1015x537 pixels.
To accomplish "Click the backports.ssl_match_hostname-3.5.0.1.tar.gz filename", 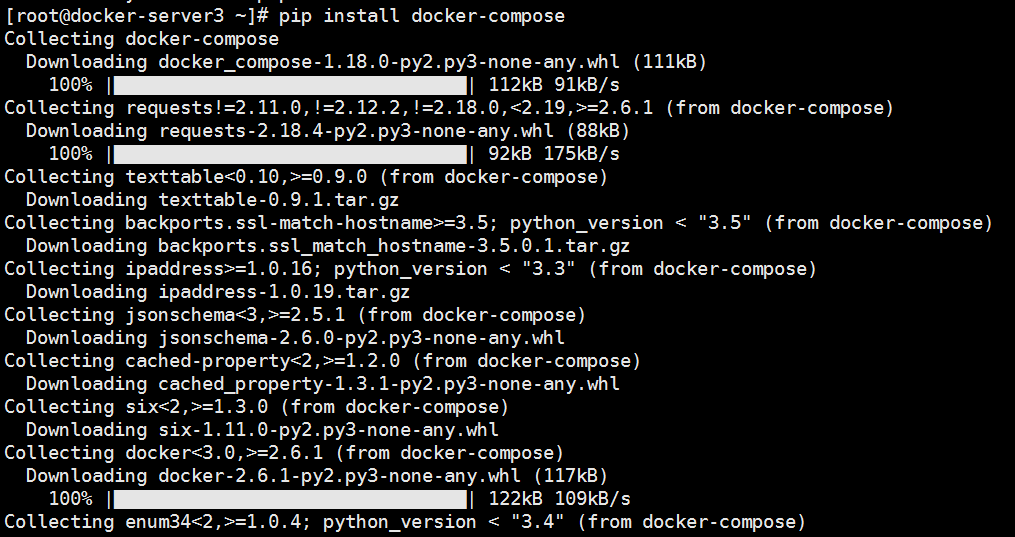I will click(394, 246).
